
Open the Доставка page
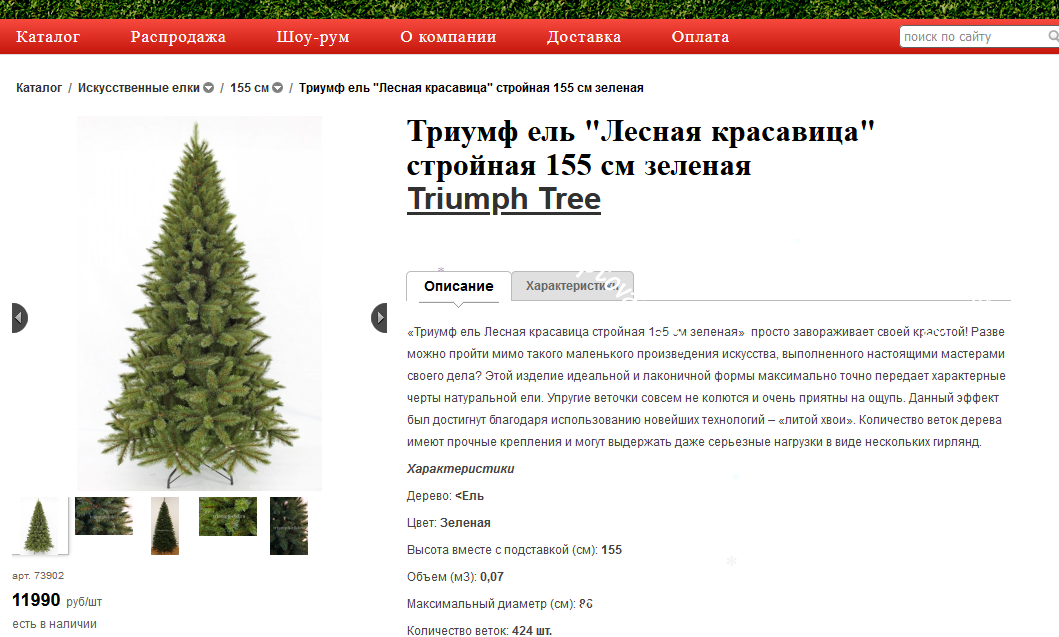click(x=584, y=36)
